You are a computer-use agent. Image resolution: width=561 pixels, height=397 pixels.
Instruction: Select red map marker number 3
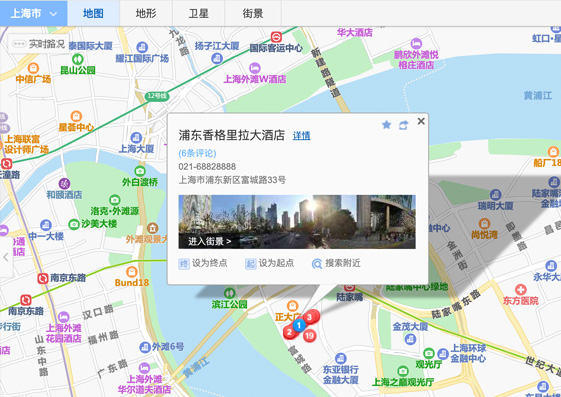[311, 317]
